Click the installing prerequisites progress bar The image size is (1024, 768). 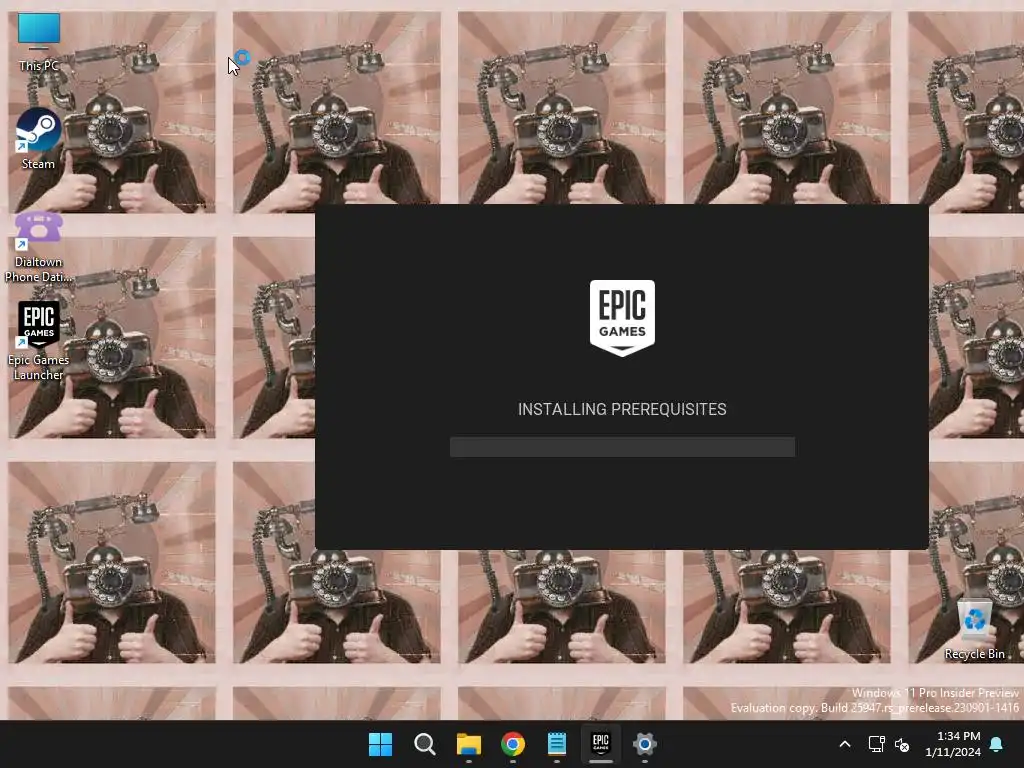(x=622, y=447)
